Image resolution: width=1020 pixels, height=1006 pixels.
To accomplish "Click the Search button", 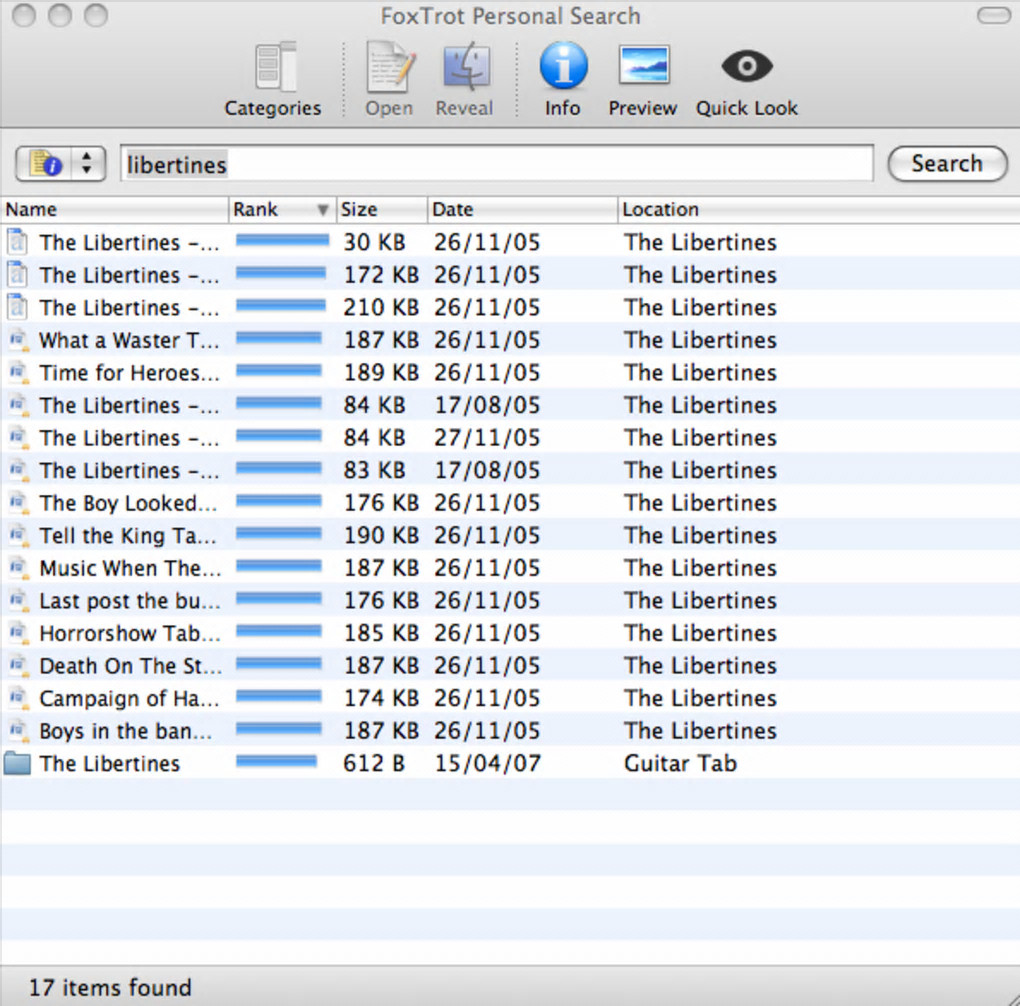I will click(947, 163).
